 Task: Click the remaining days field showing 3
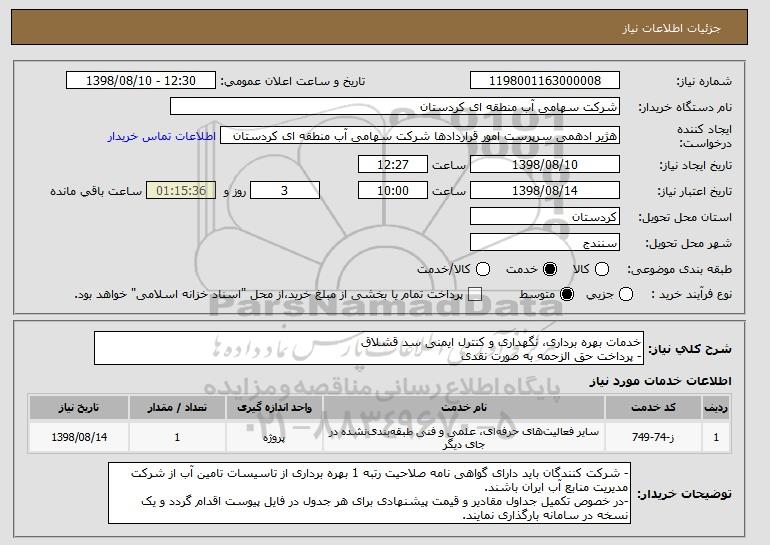(x=285, y=191)
